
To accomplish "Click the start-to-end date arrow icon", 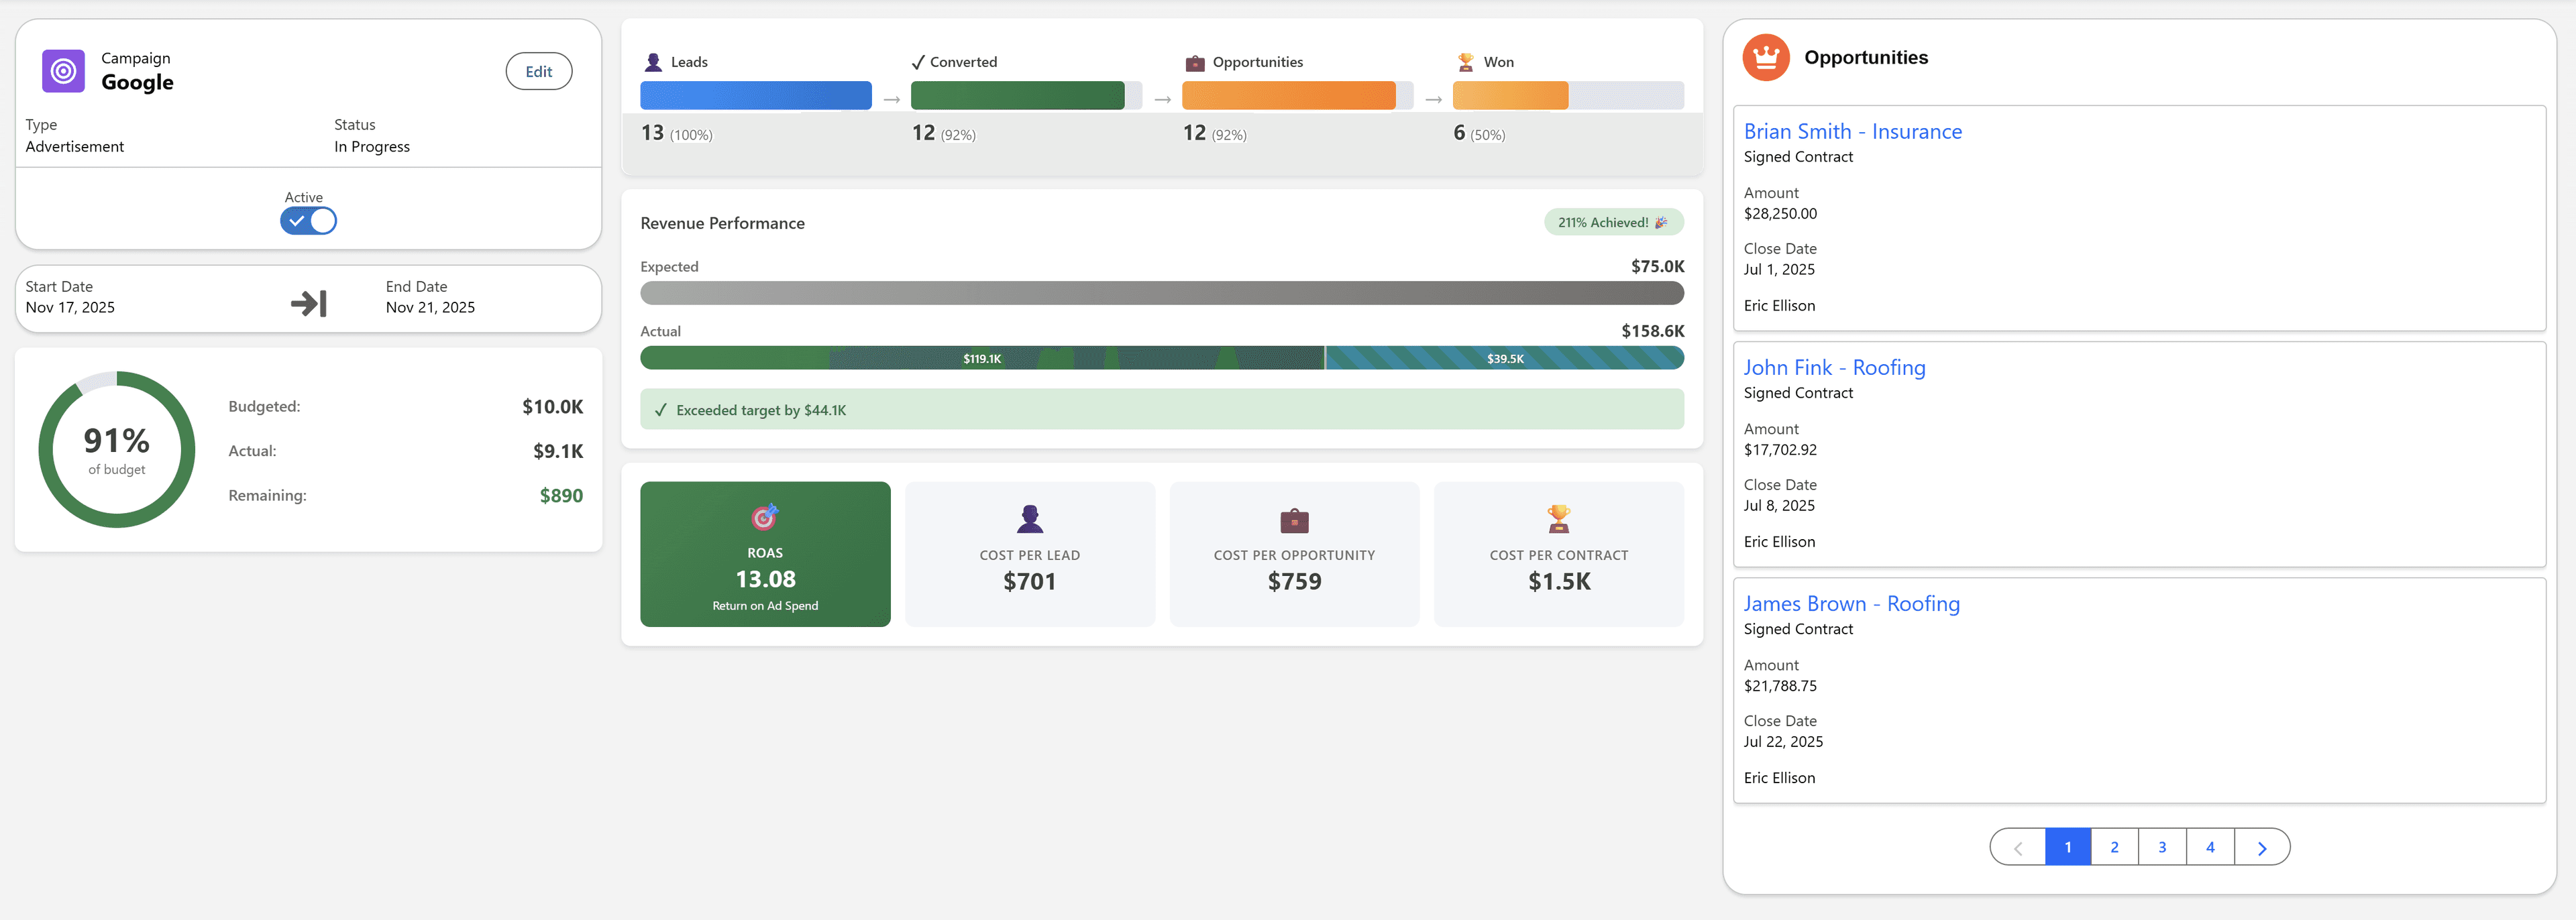I will [x=308, y=303].
